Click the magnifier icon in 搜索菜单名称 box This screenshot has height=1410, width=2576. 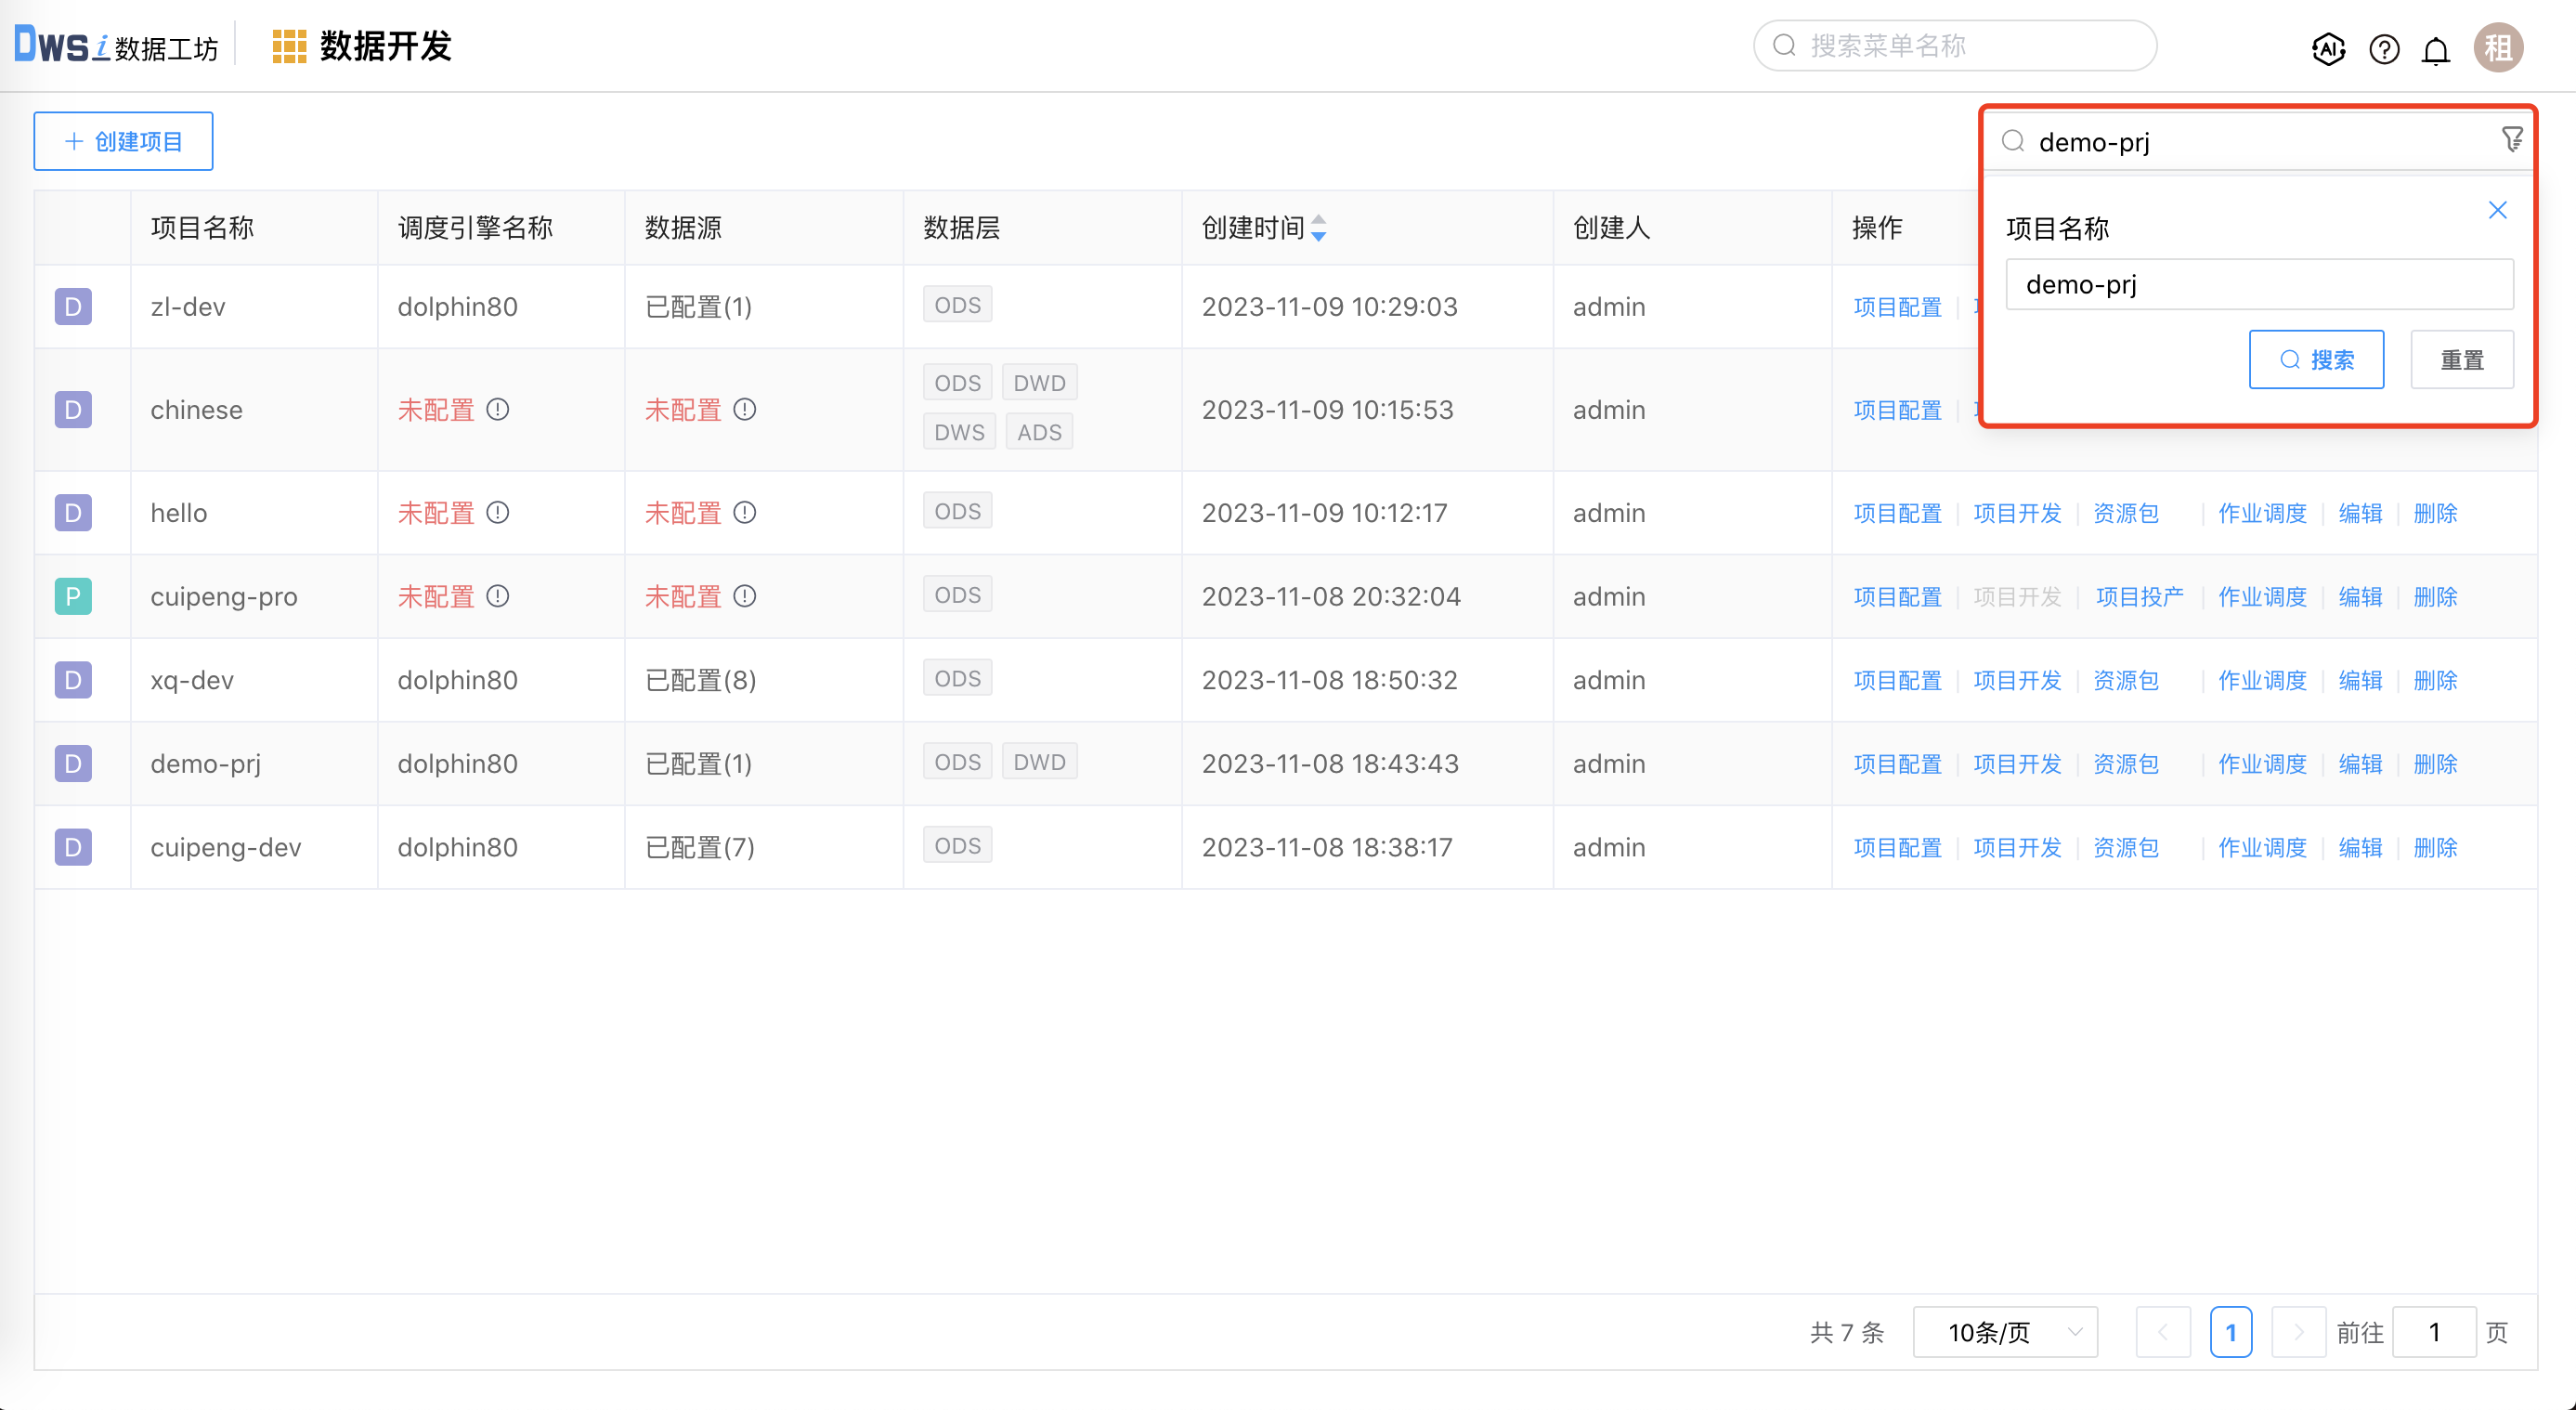pos(1786,45)
